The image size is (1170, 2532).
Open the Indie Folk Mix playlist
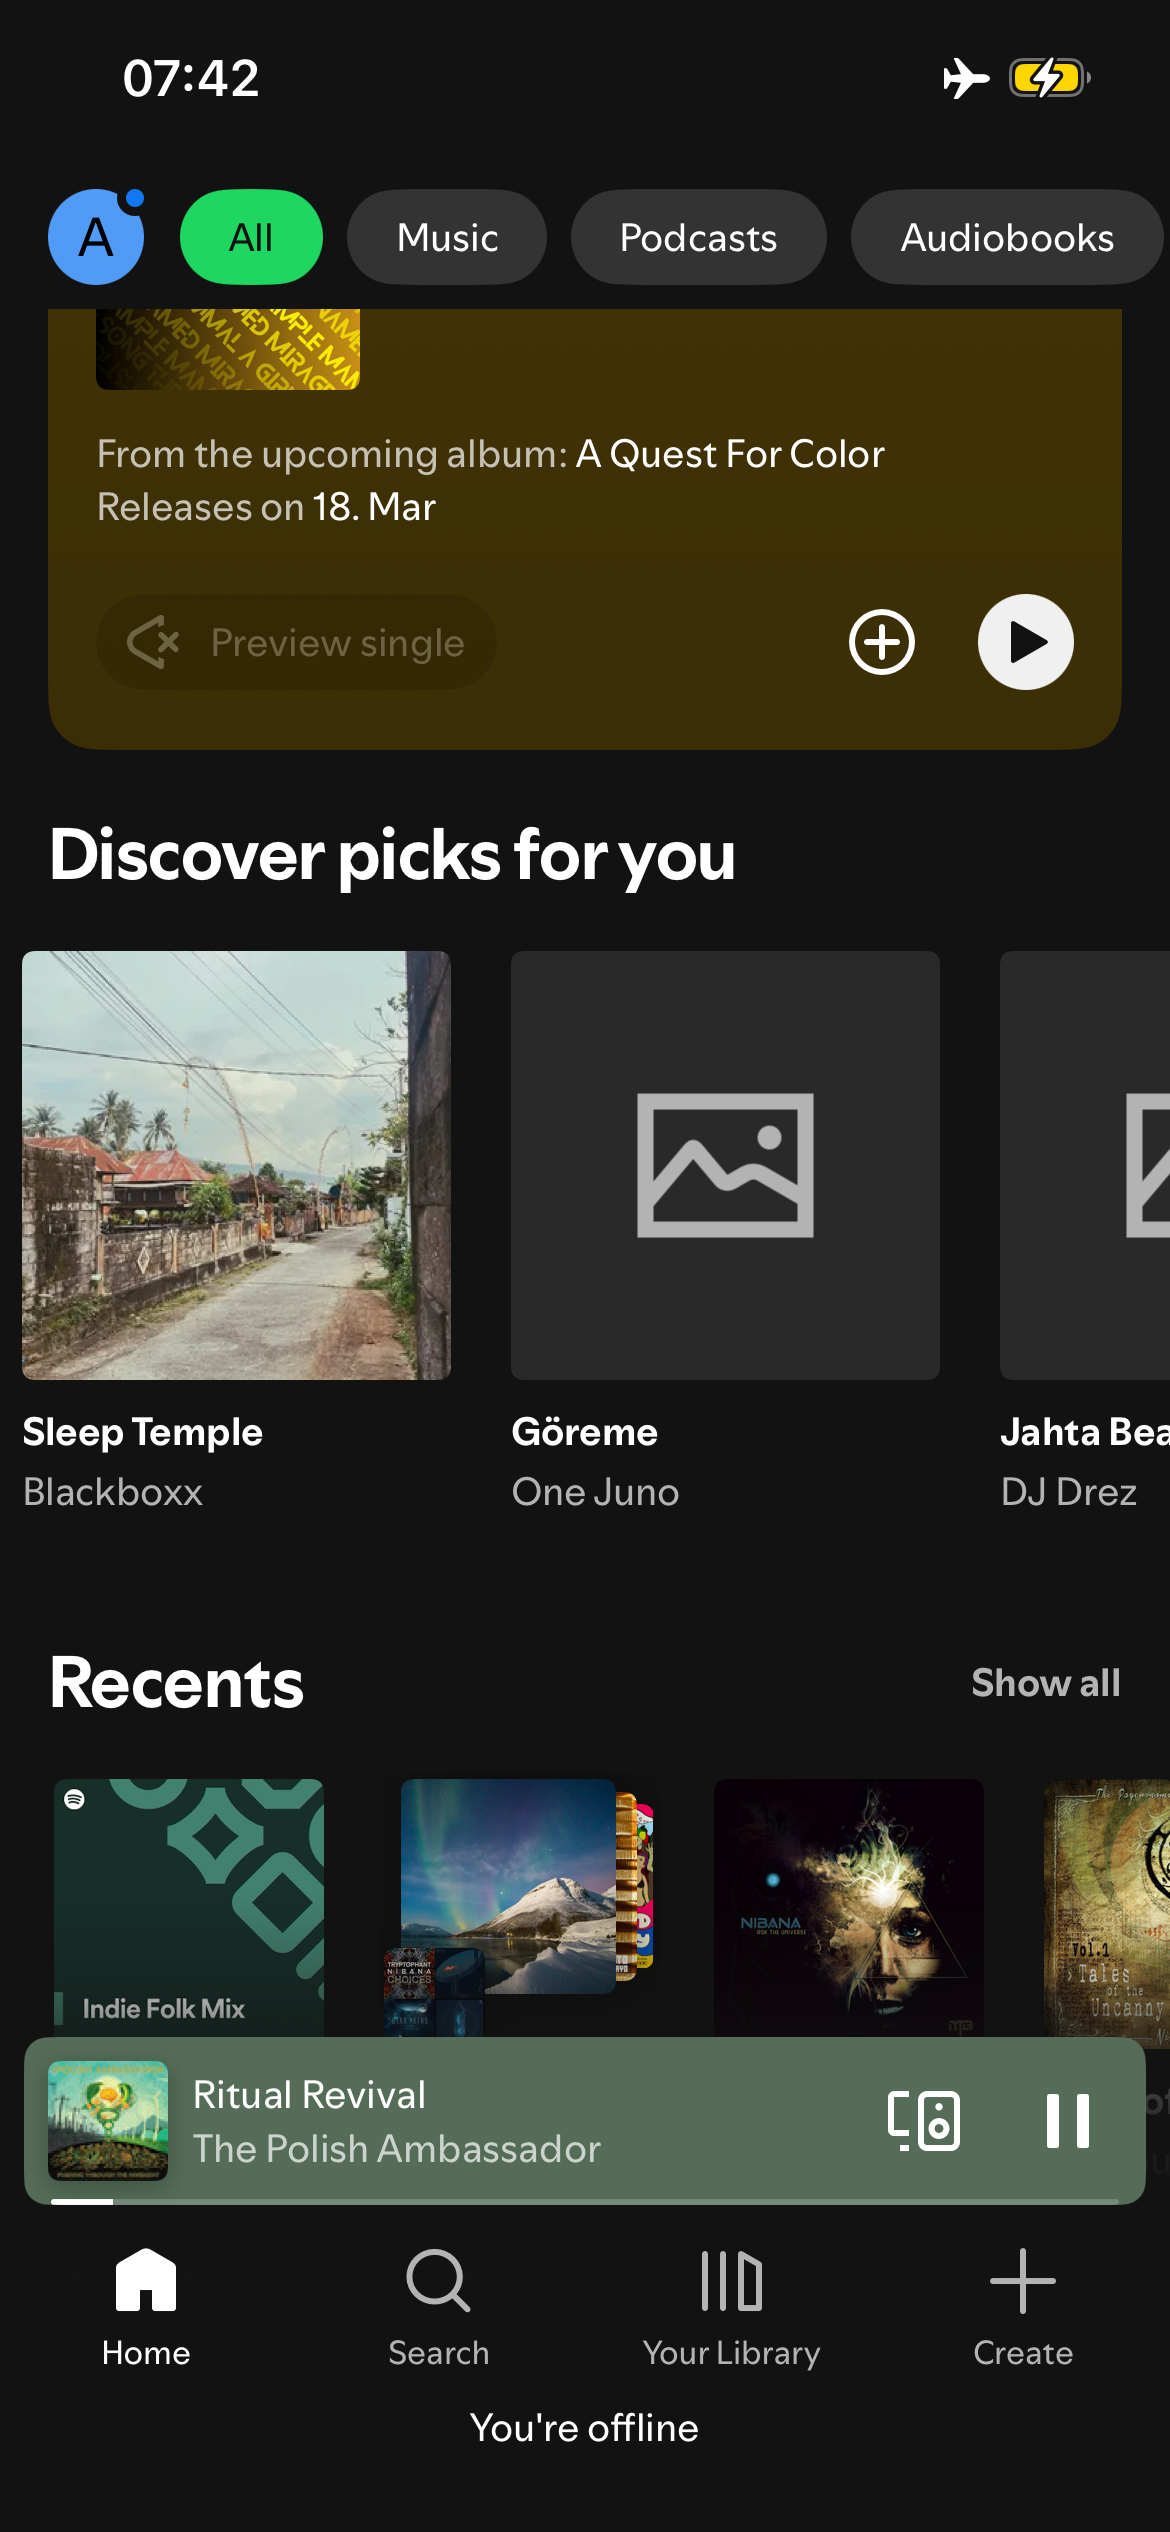click(x=189, y=1905)
